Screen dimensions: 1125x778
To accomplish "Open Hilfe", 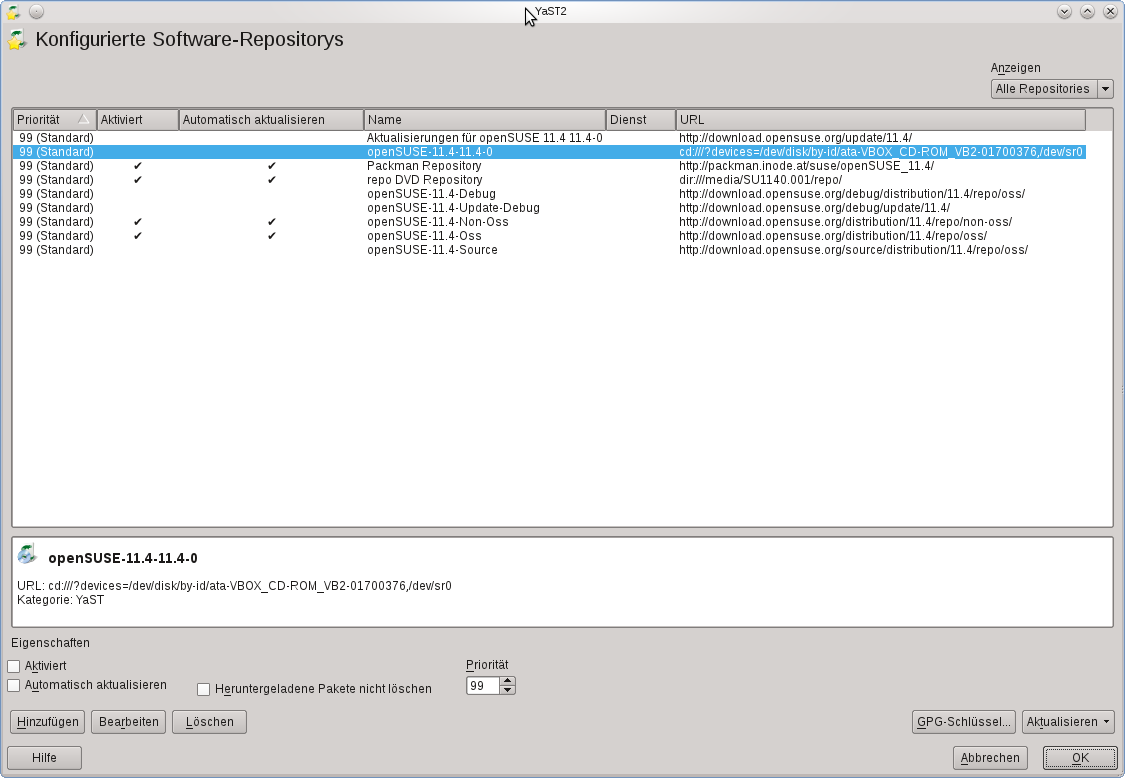I will (x=44, y=758).
